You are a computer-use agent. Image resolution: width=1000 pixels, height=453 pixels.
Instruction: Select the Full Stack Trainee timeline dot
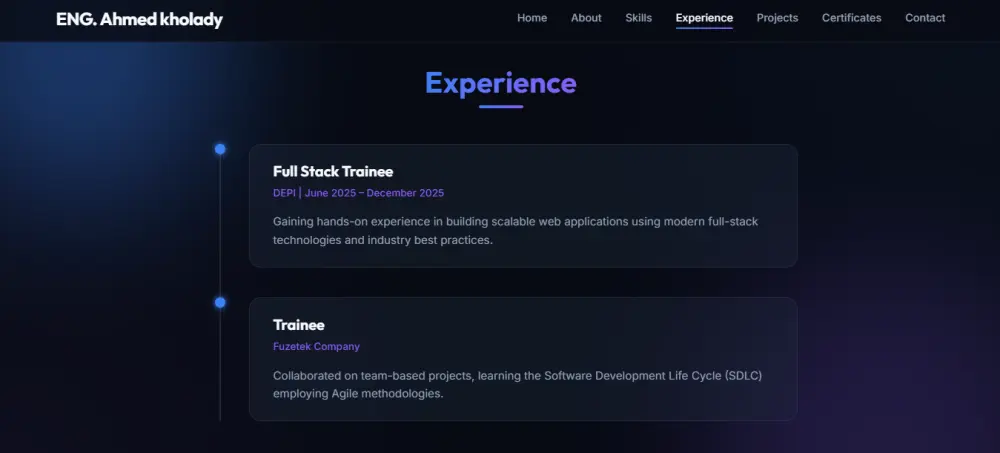tap(220, 149)
